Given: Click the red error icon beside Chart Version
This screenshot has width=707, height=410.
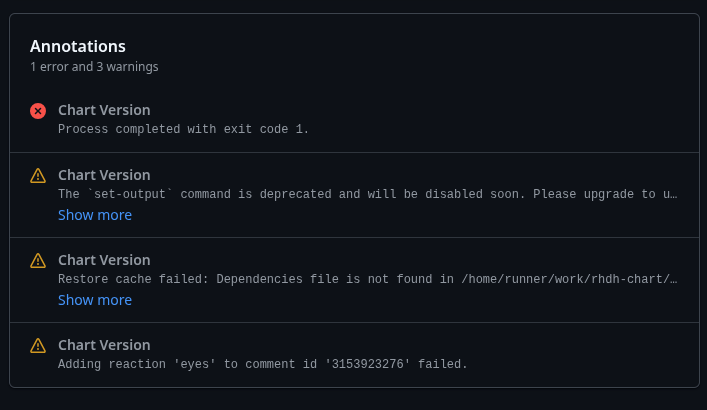Looking at the screenshot, I should tap(38, 111).
